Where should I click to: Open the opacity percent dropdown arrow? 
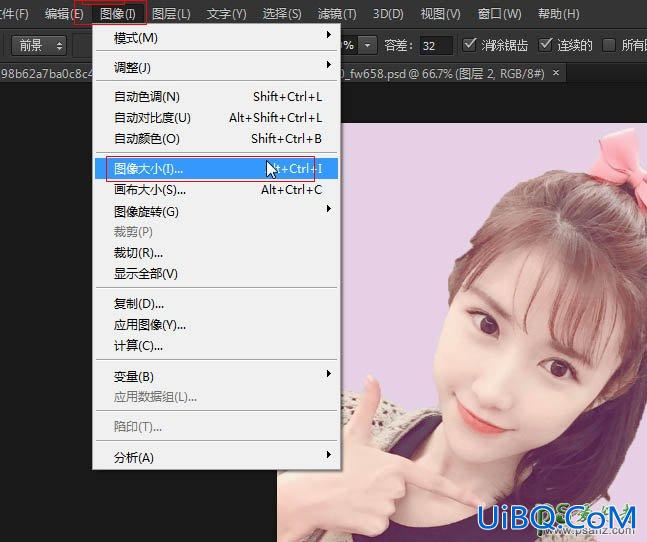pos(367,45)
